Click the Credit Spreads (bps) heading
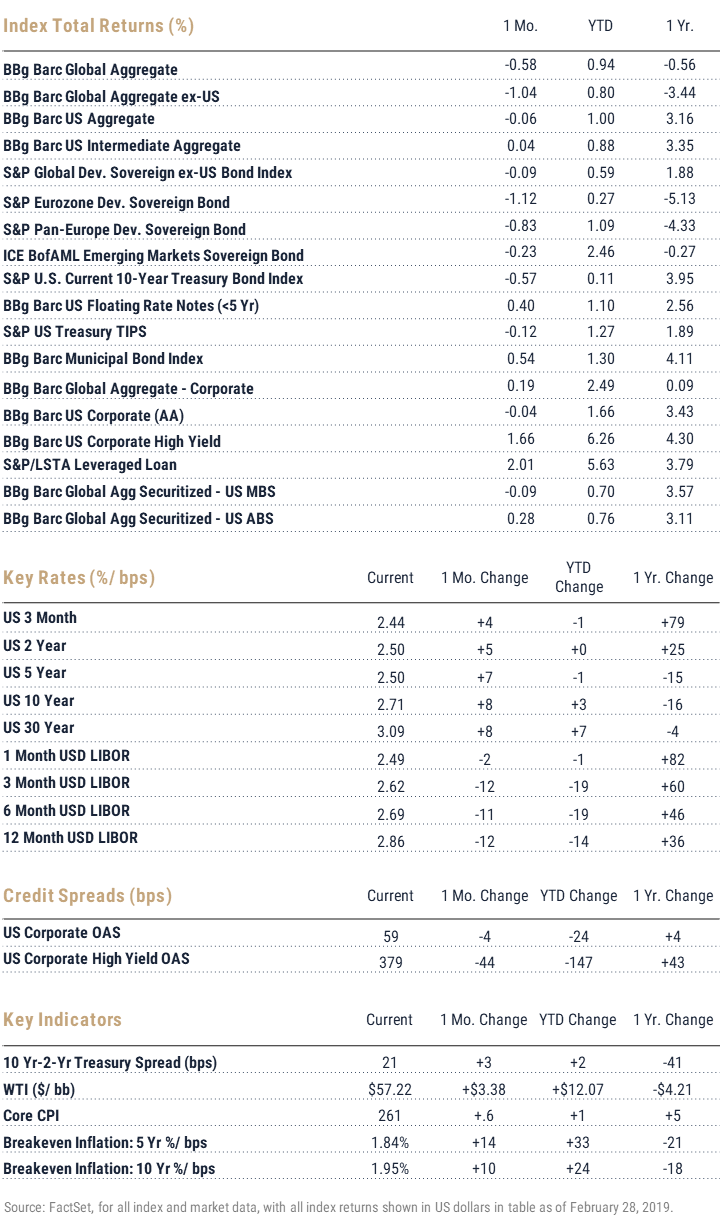Viewport: 720px width, 1224px height. [88, 895]
